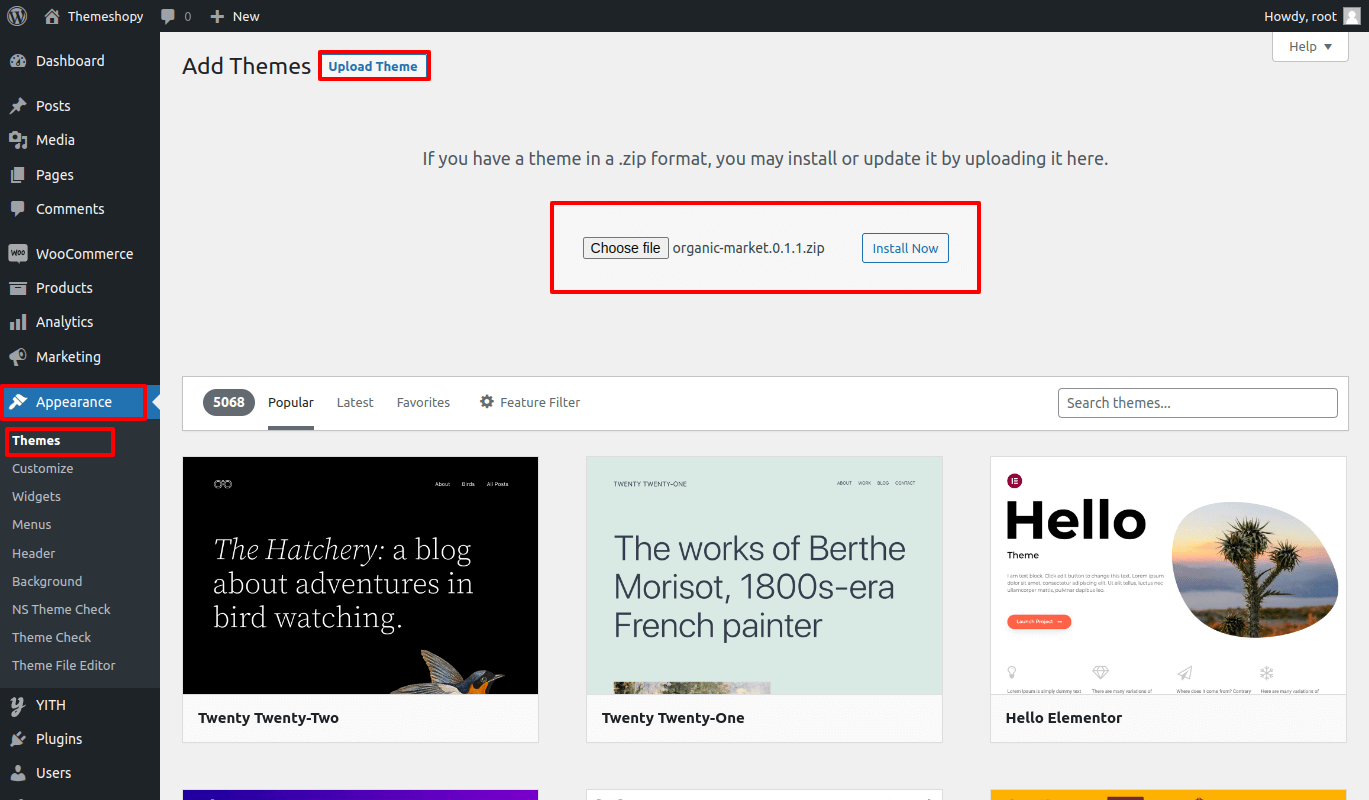Open the comments bubble icon in admin bar

pyautogui.click(x=168, y=16)
